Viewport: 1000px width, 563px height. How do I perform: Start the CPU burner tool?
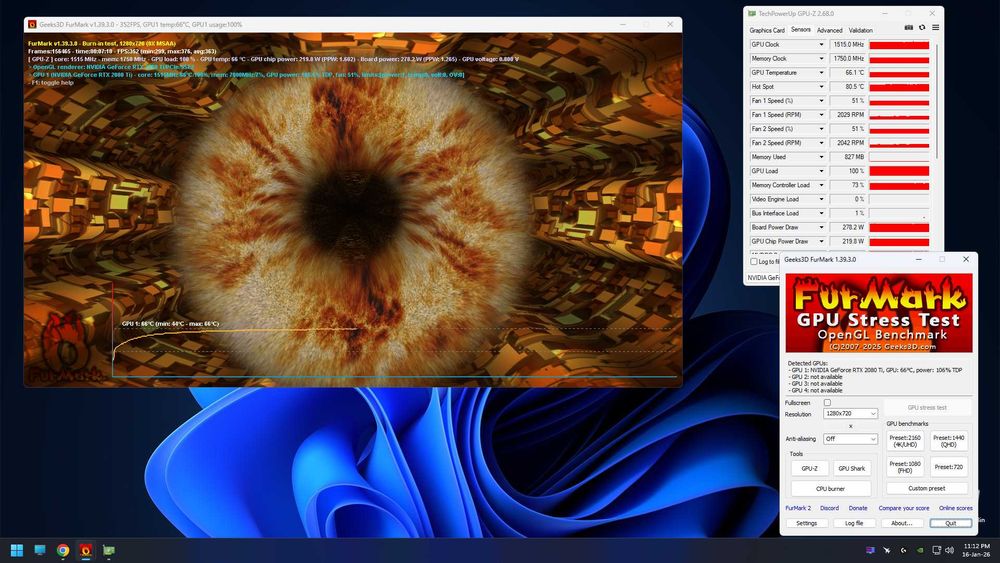(x=830, y=489)
